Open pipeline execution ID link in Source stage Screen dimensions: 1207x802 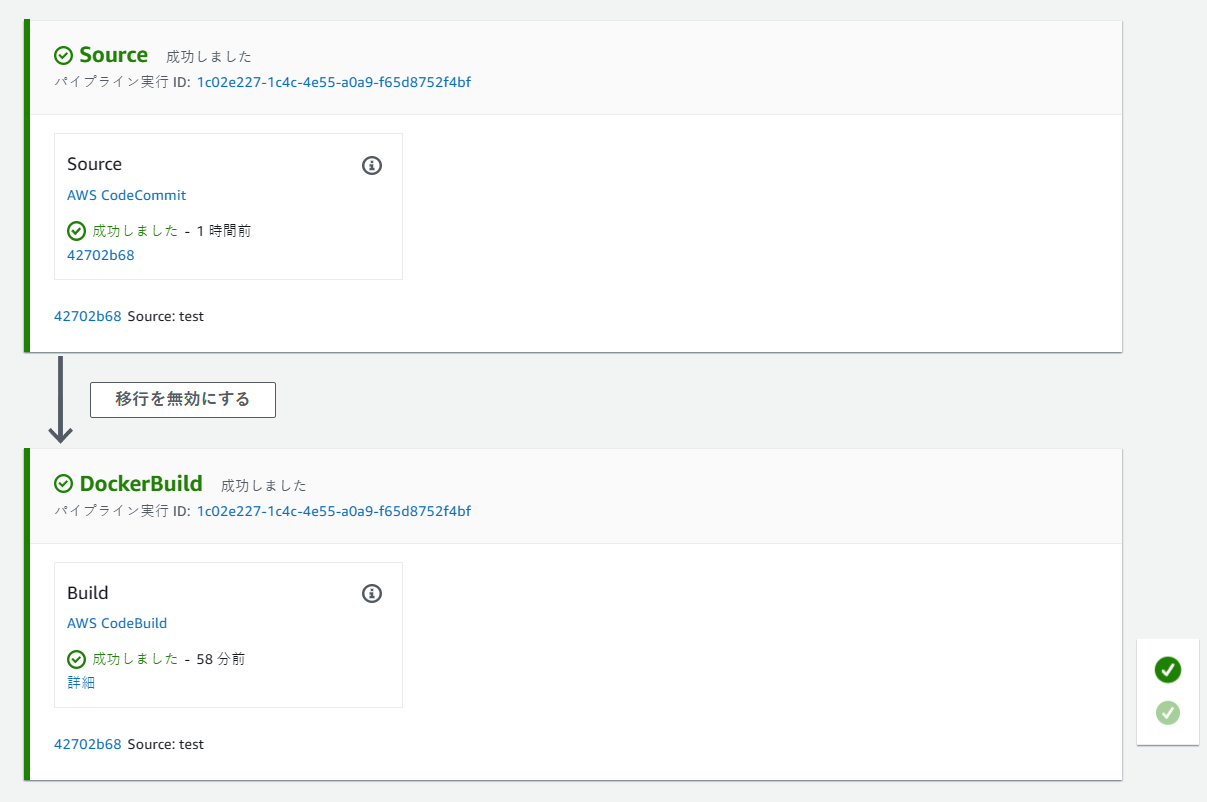333,82
